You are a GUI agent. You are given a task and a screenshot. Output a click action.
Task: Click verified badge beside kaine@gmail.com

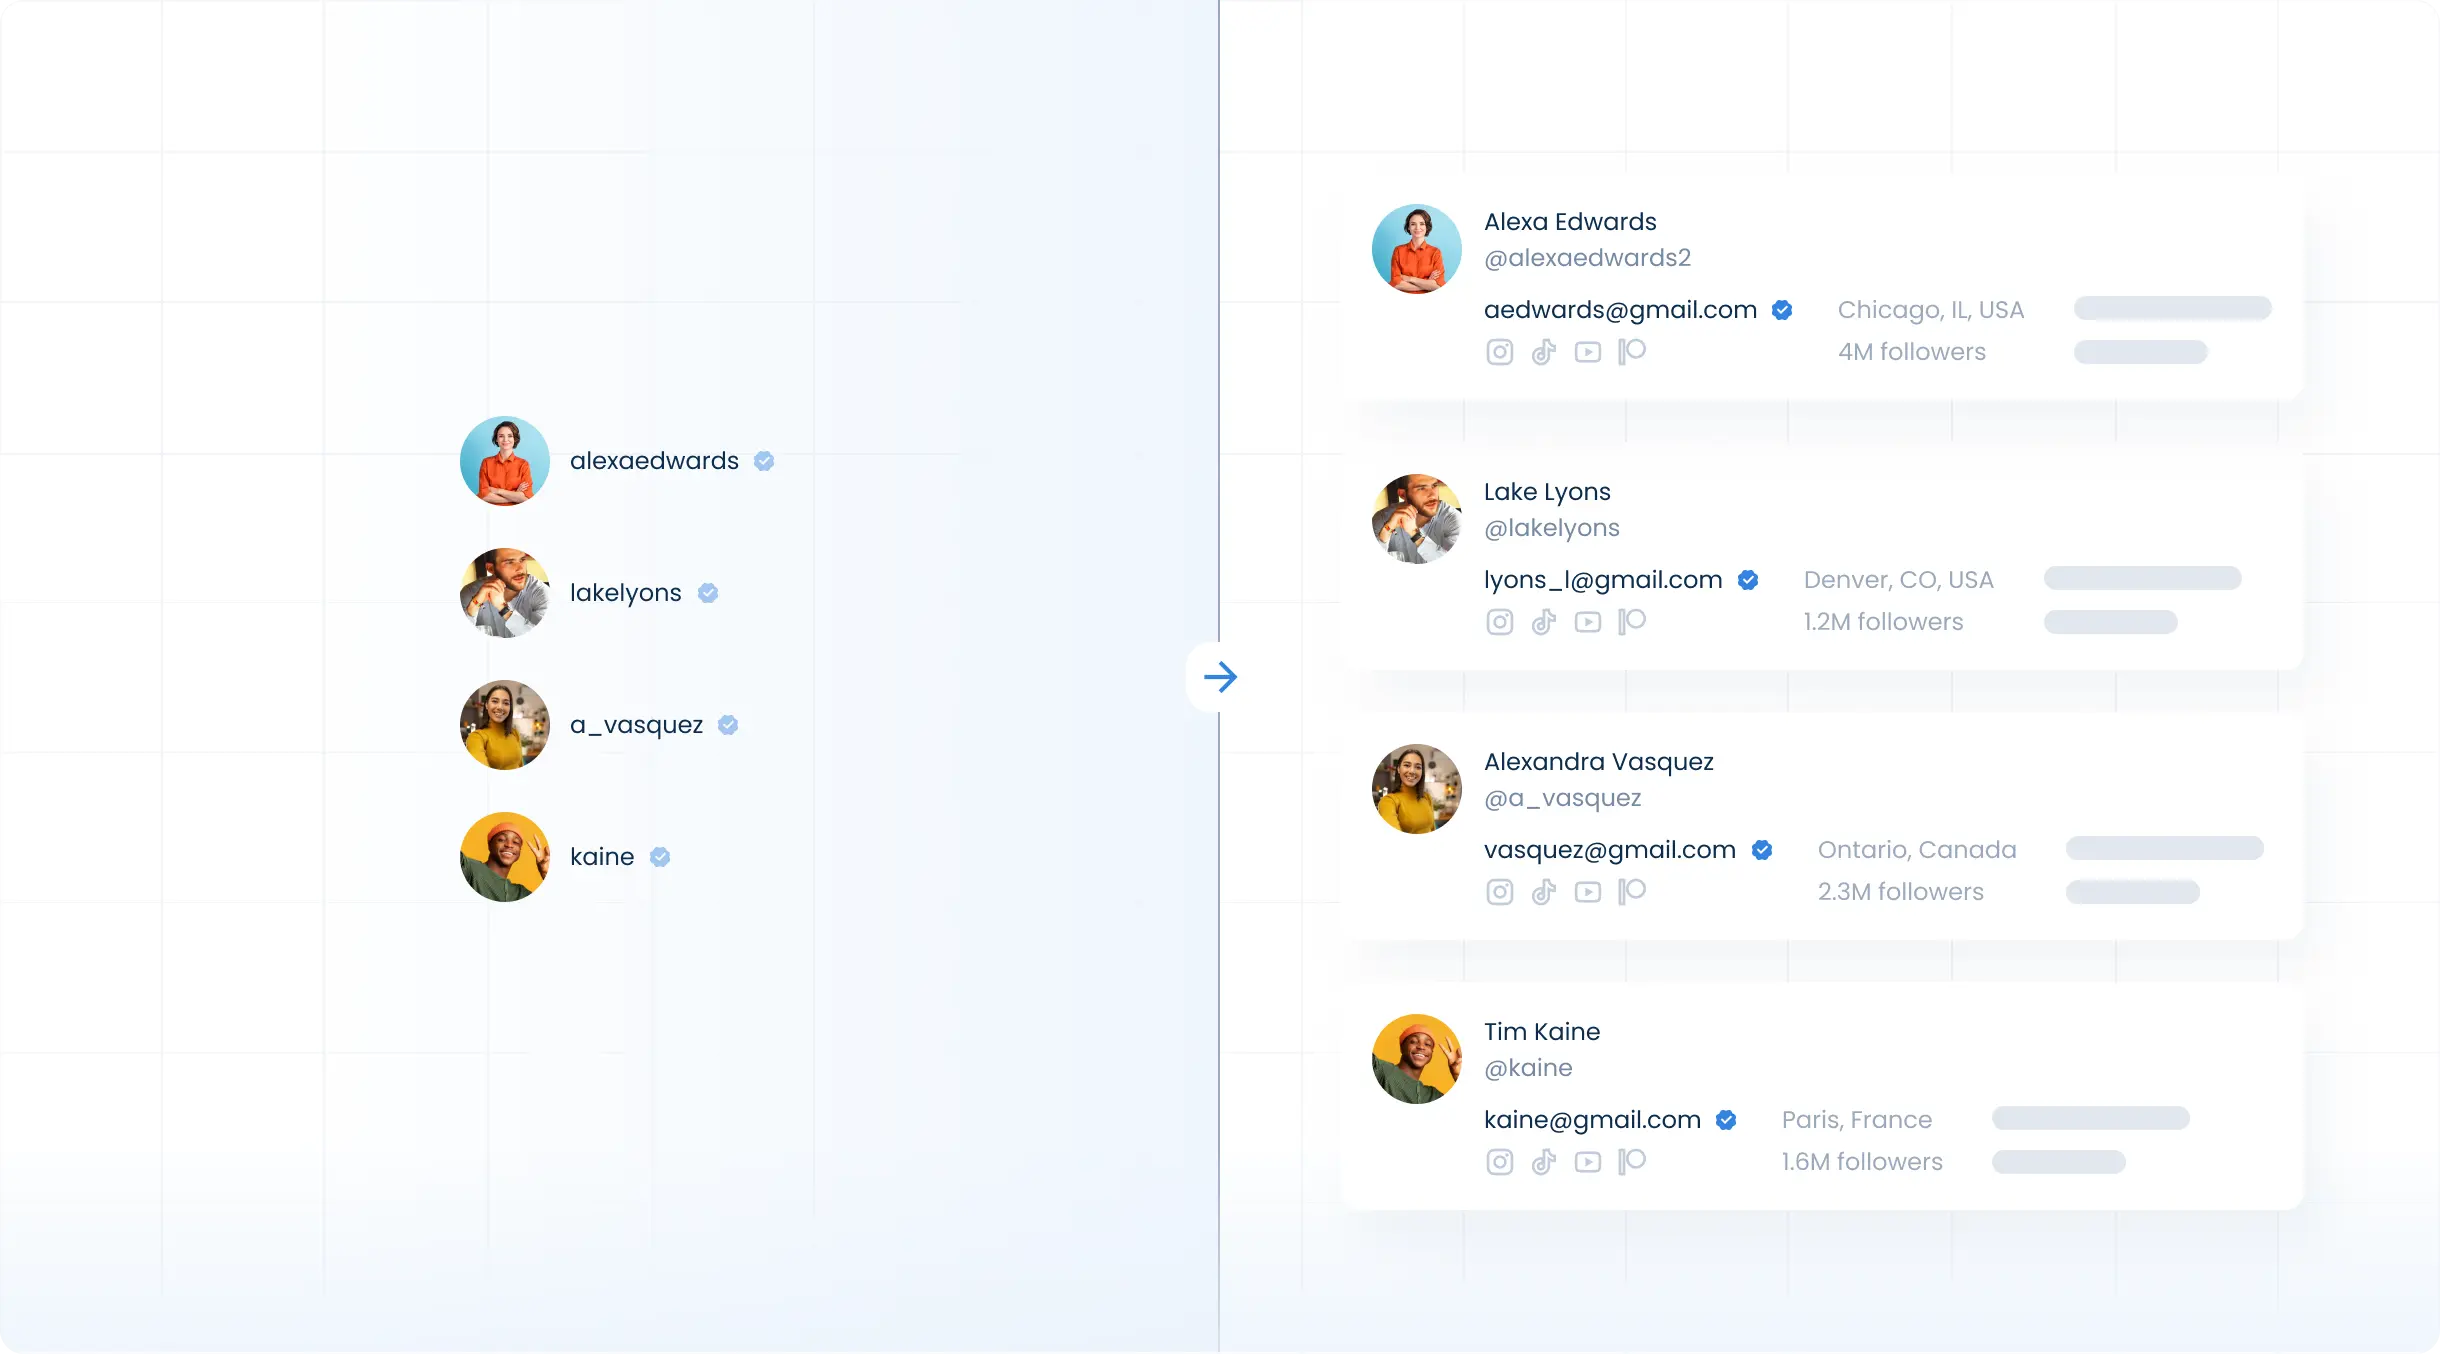1726,1120
